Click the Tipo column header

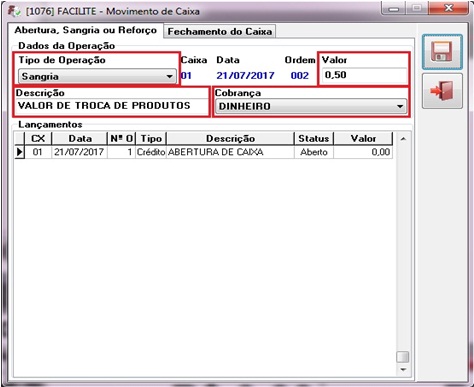[x=151, y=138]
